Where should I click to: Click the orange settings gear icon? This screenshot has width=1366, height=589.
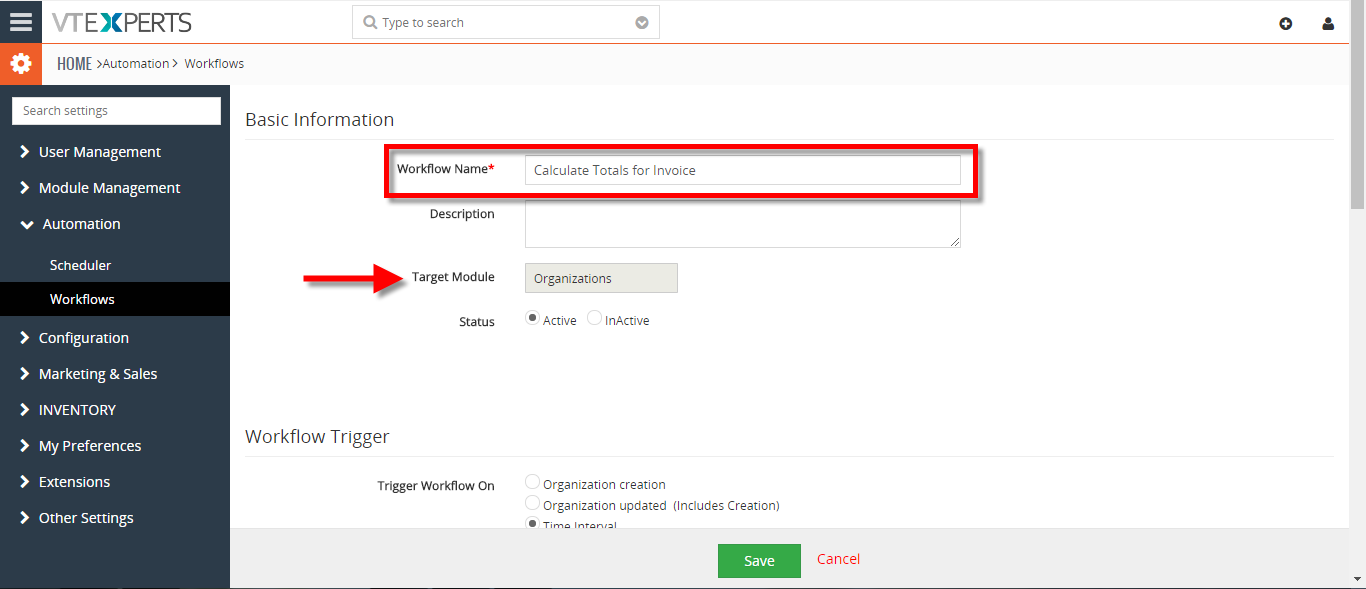(20, 64)
